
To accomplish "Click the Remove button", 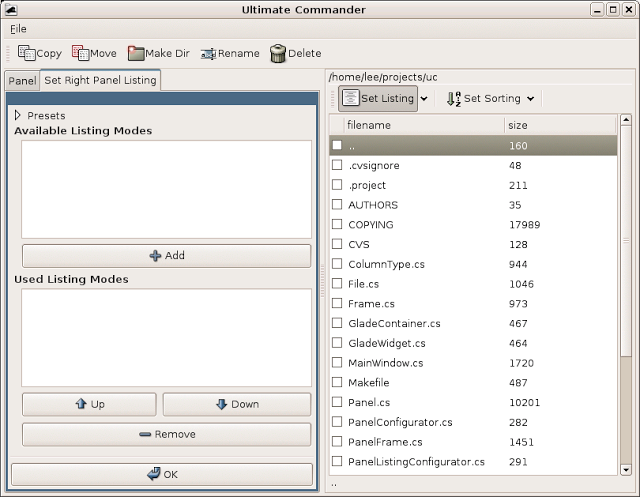I will 167,434.
